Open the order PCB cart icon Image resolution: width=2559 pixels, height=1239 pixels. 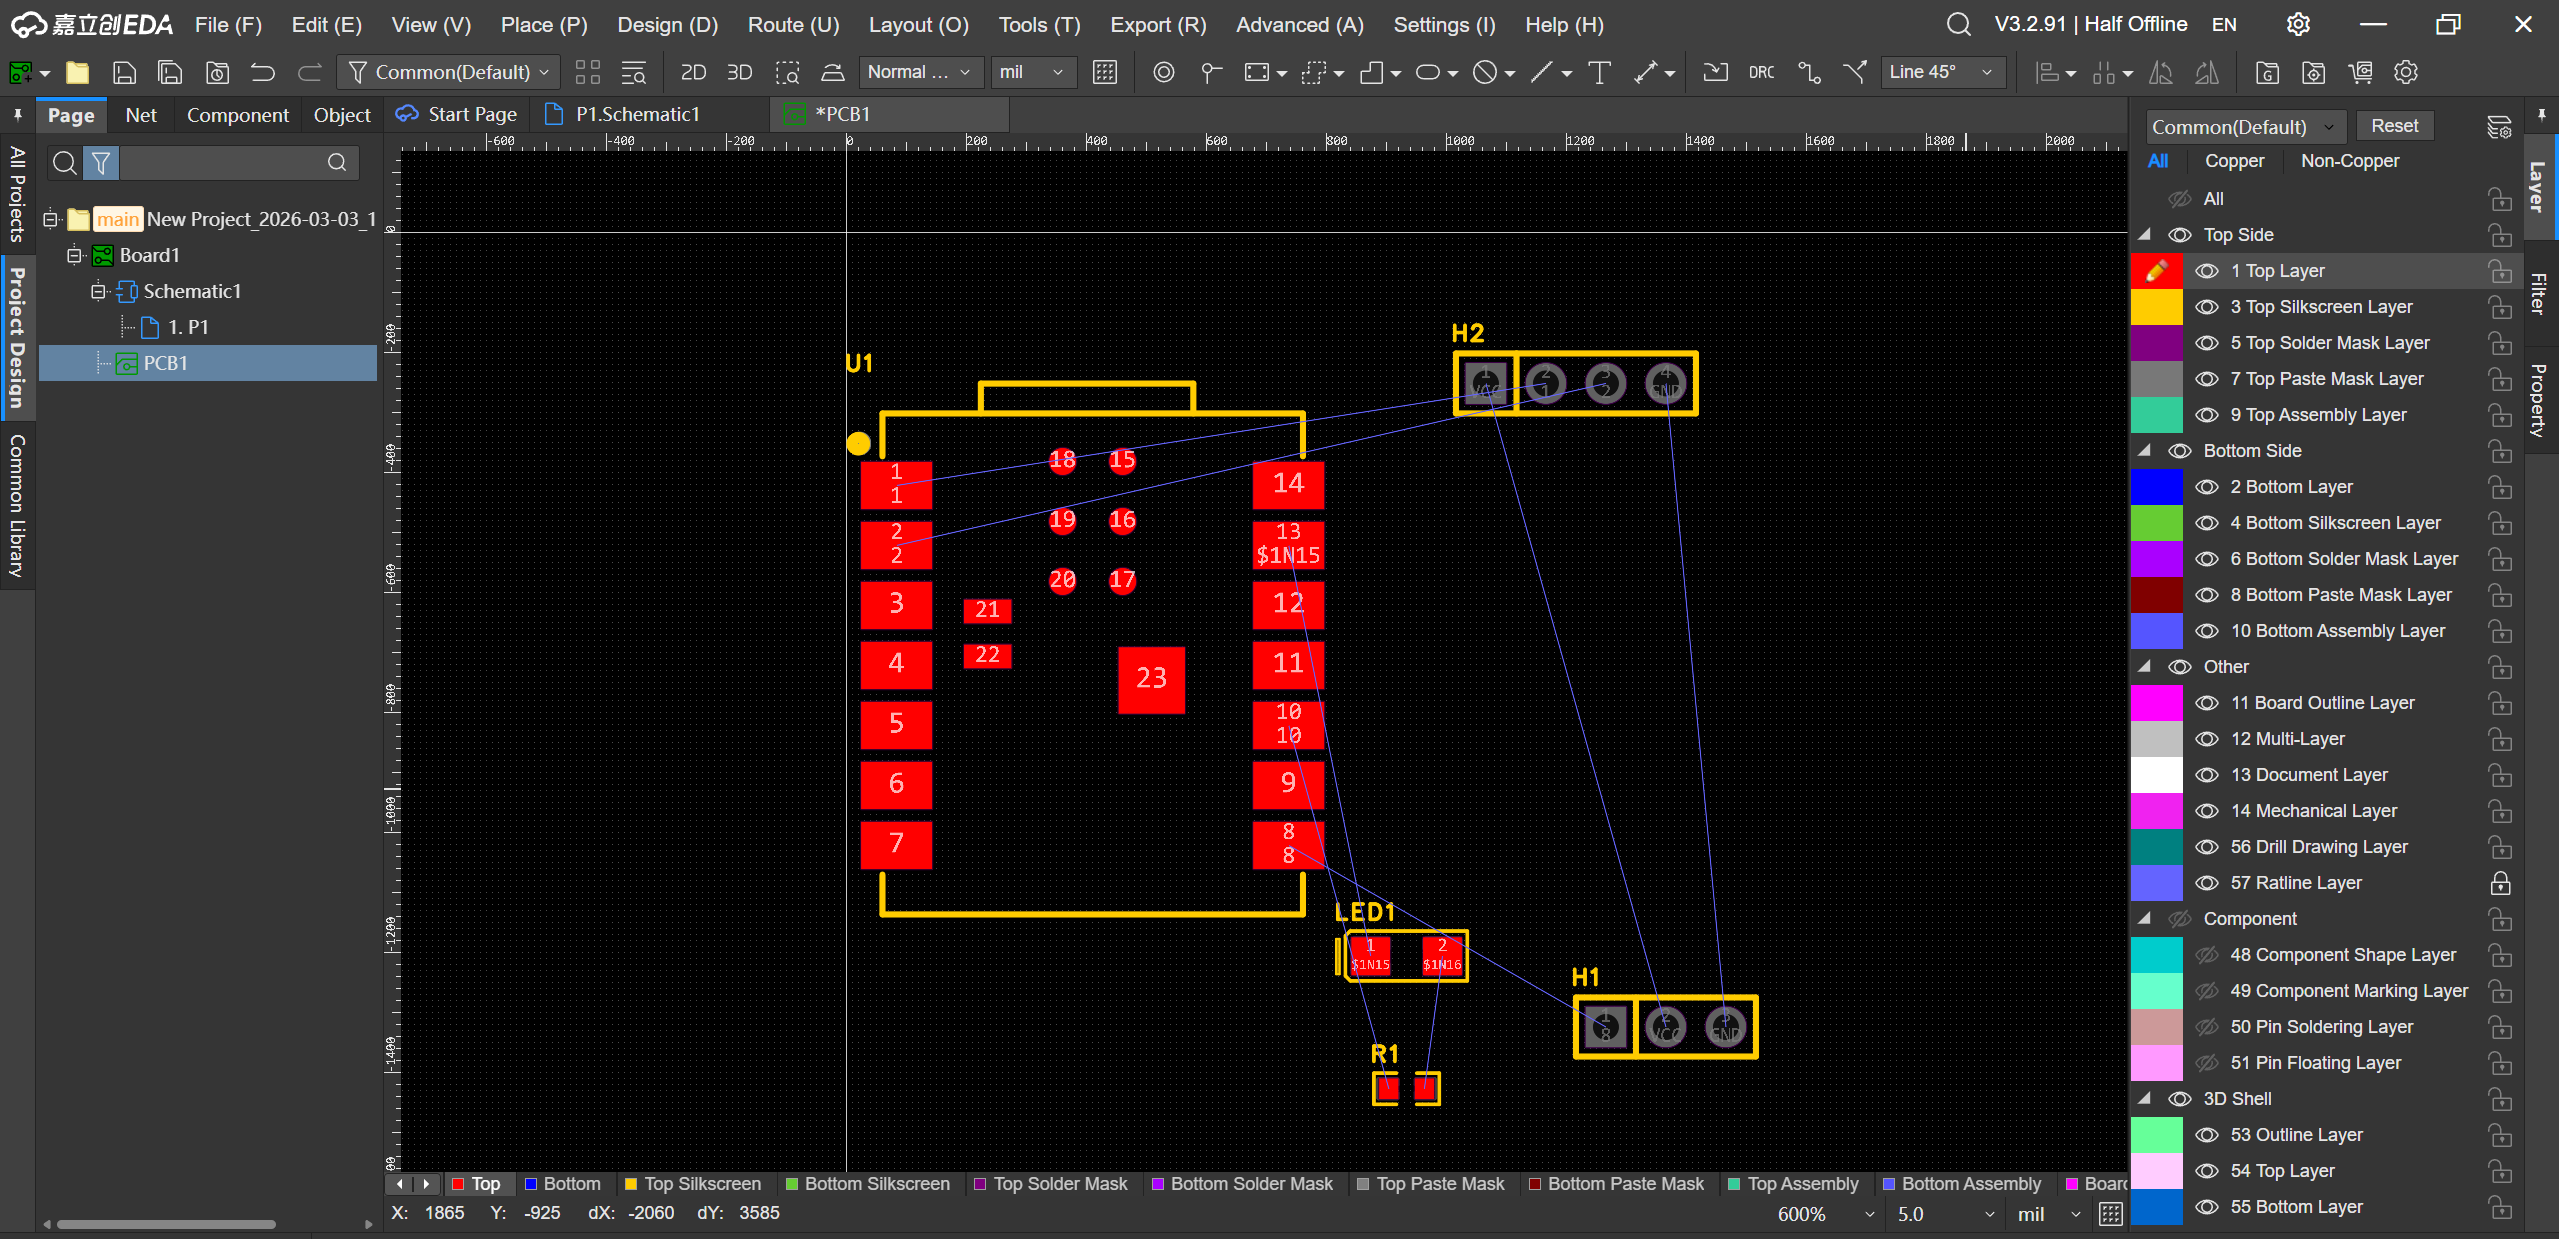tap(2360, 72)
